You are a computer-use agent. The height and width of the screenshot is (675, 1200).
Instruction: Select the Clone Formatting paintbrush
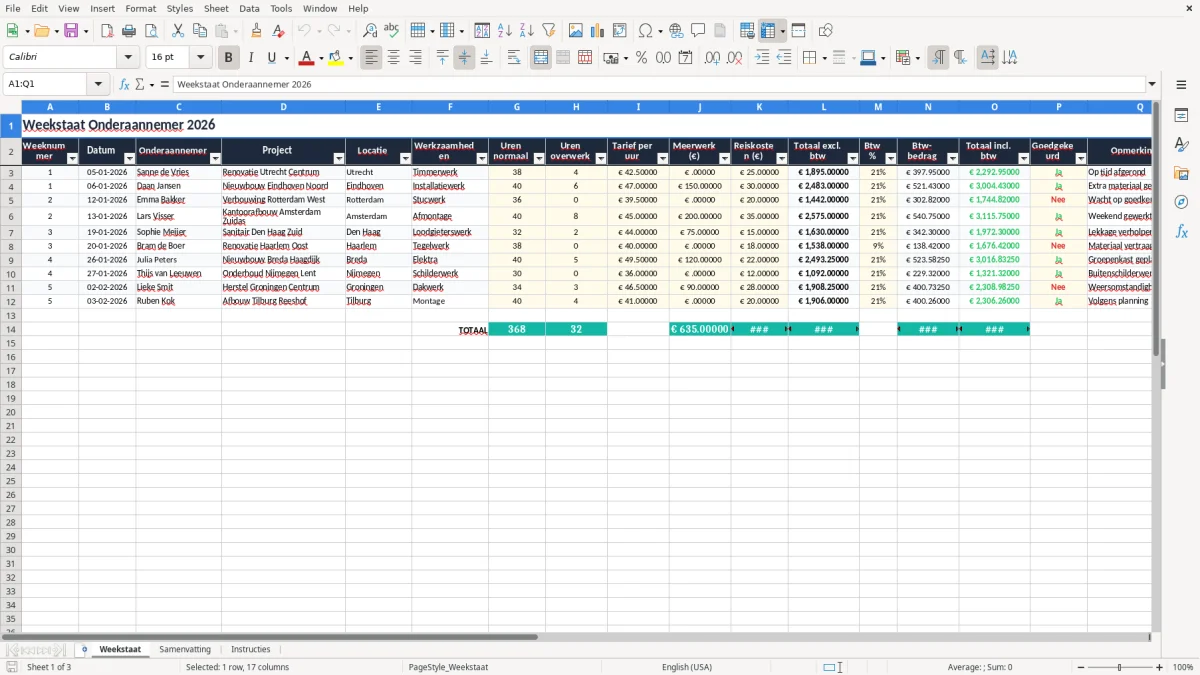256,31
